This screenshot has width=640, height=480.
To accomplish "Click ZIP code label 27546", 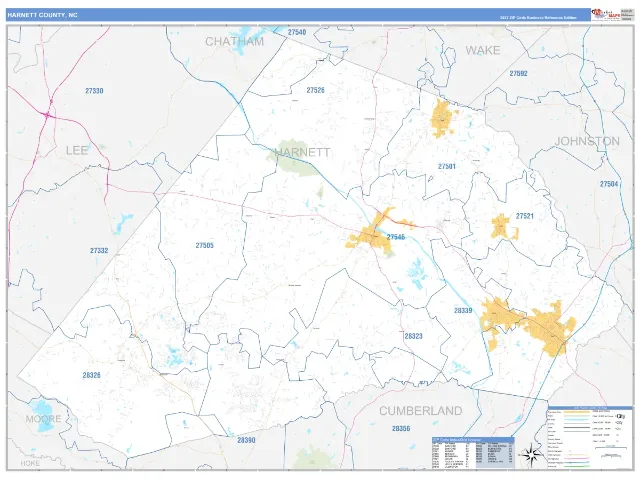I will point(396,237).
